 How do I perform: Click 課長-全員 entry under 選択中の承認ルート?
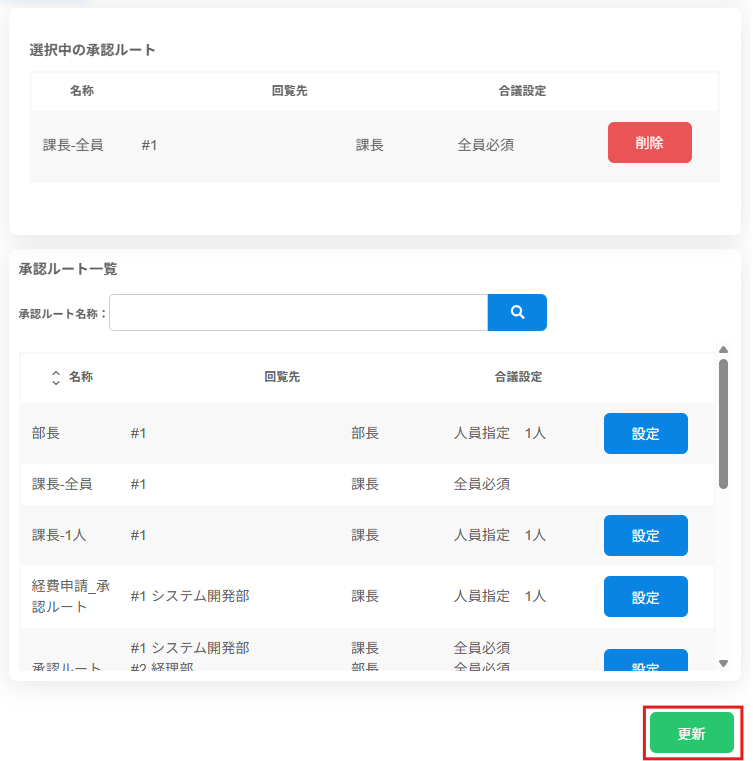(x=73, y=144)
